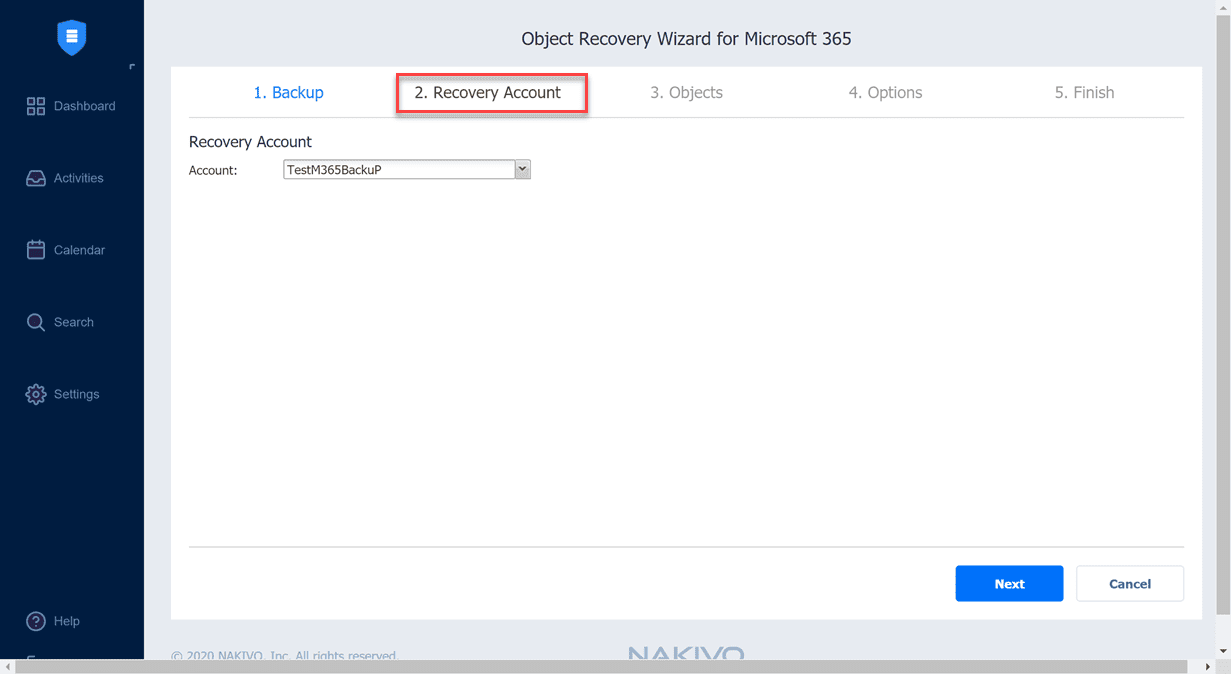Switch to the Backup wizard step
The image size is (1231, 674).
[288, 92]
